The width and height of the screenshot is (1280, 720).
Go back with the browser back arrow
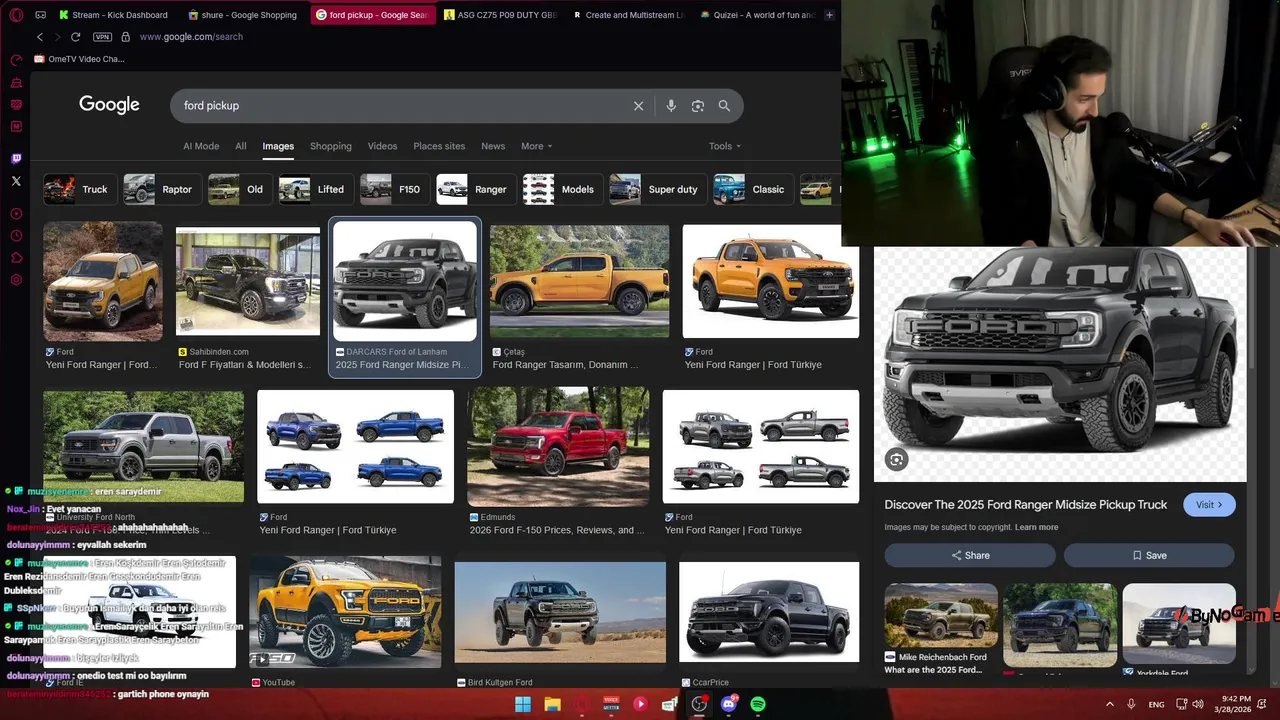40,37
